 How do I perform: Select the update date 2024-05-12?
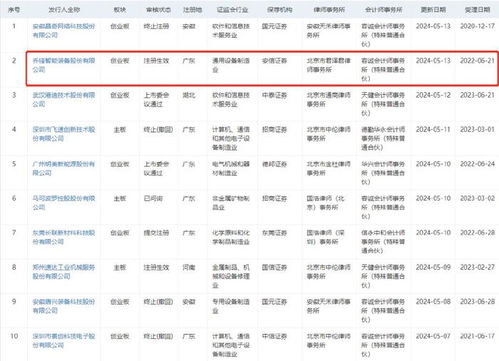click(433, 95)
